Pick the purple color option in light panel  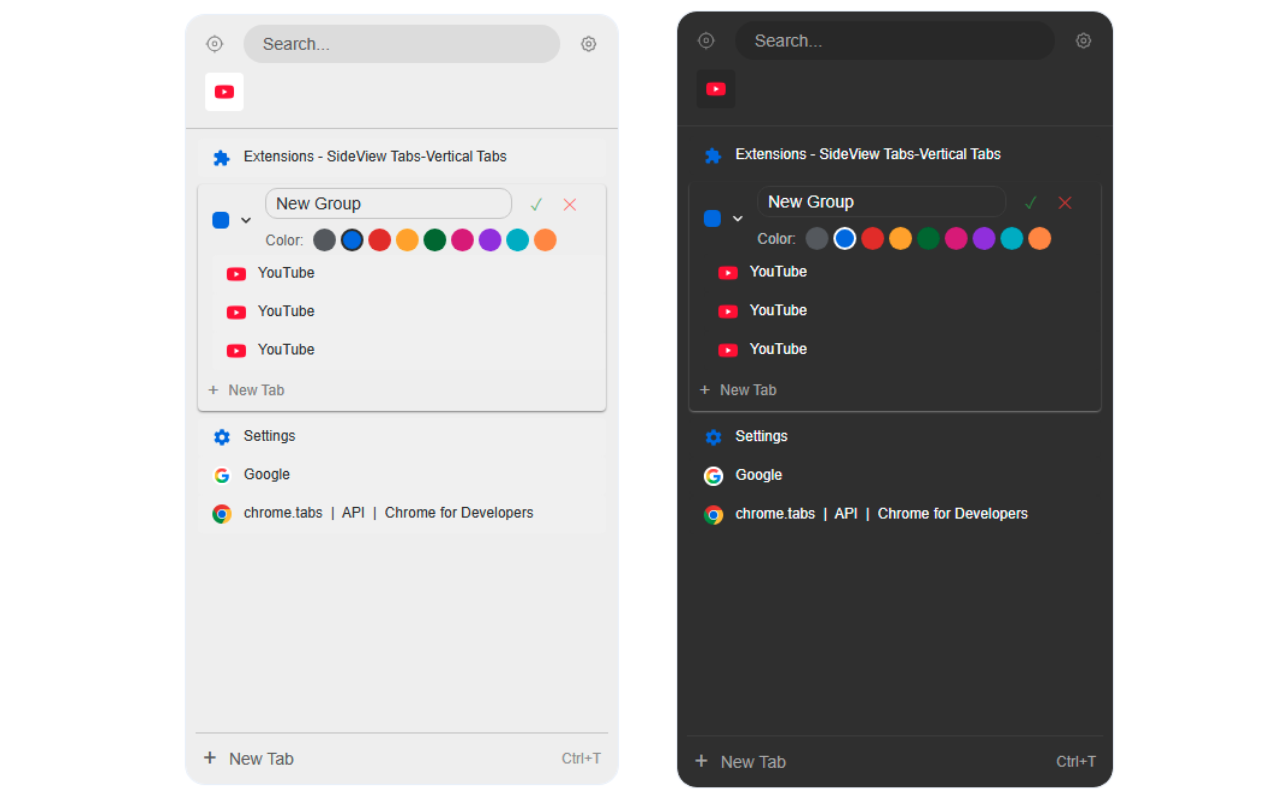[x=490, y=240]
